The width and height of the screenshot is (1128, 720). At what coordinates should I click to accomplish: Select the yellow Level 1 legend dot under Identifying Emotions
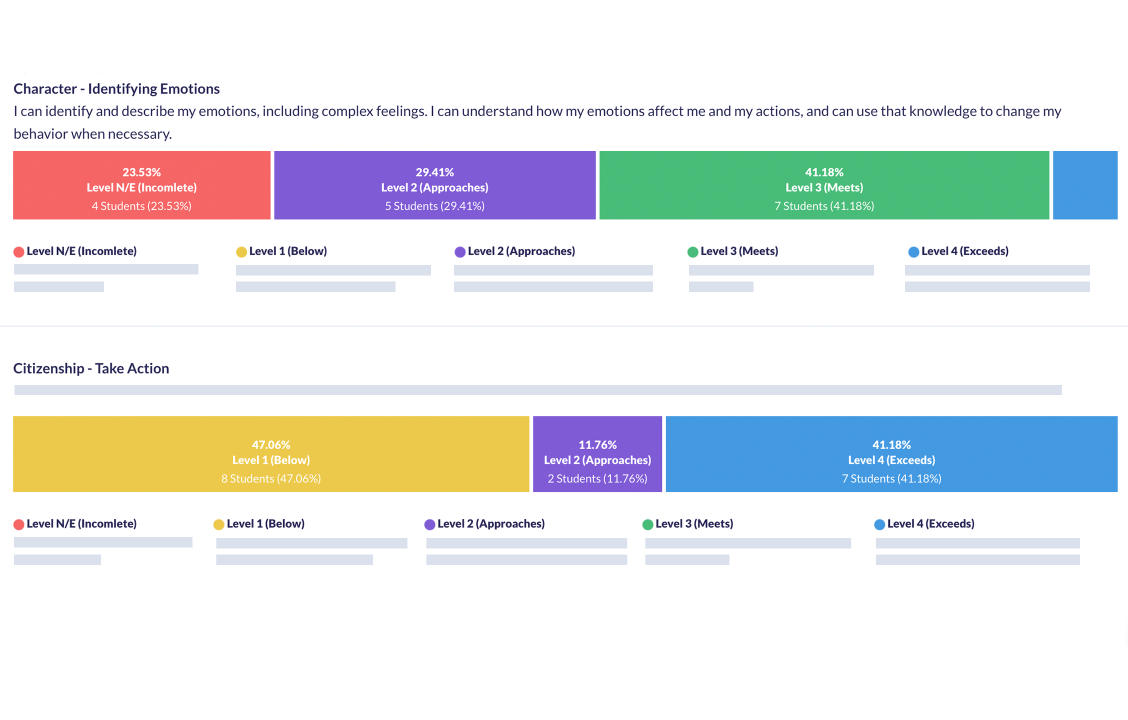click(241, 251)
